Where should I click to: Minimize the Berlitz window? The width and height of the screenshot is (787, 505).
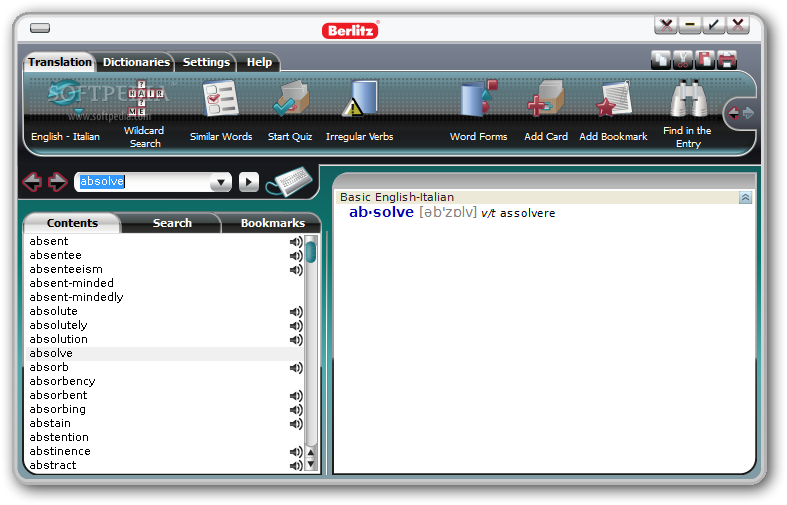tap(690, 25)
